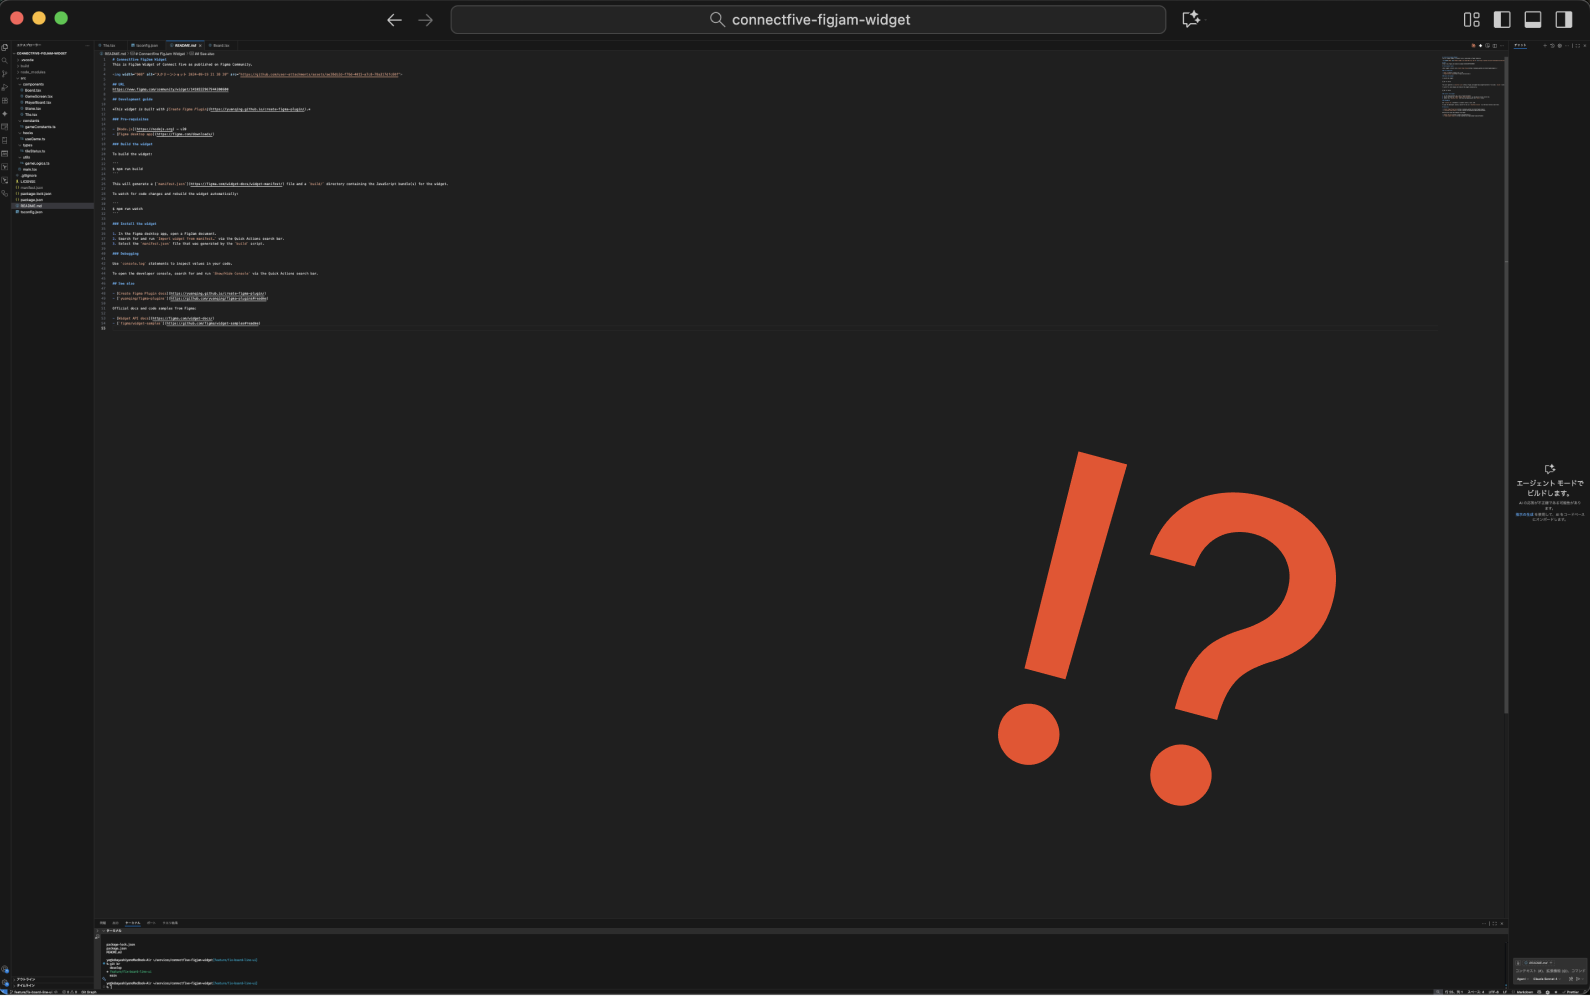
Task: Go back with the left arrow in the title bar
Action: pos(394,20)
